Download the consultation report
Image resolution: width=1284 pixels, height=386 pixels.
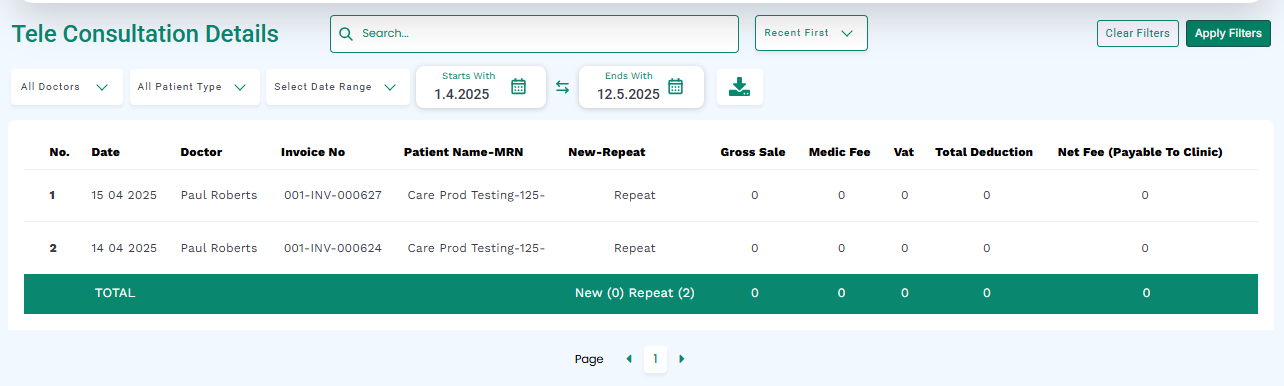[739, 87]
